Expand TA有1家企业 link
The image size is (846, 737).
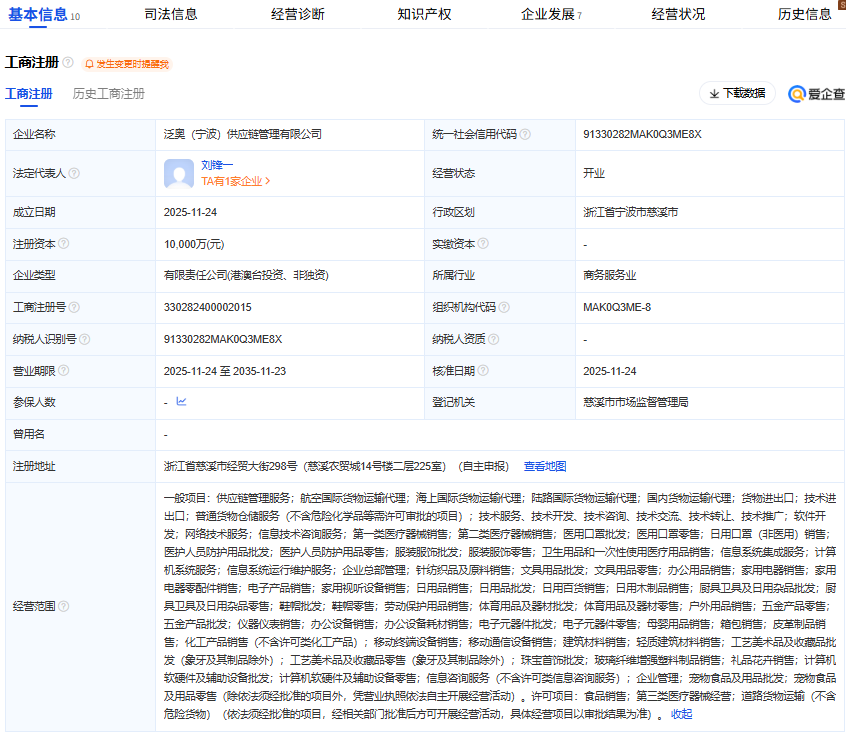click(235, 181)
